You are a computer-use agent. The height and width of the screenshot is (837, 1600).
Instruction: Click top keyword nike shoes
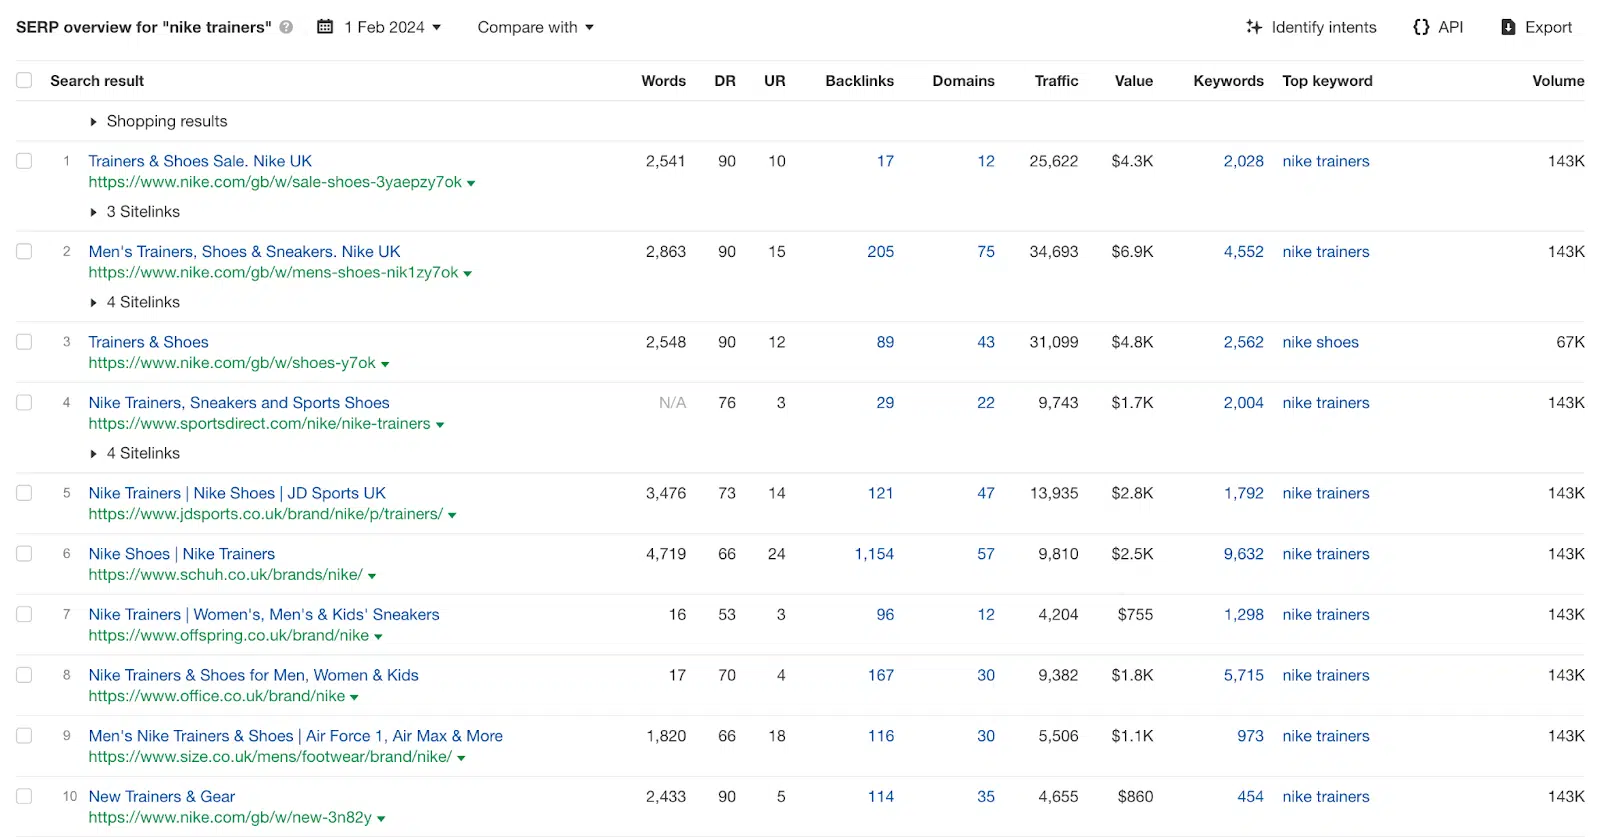(x=1320, y=342)
